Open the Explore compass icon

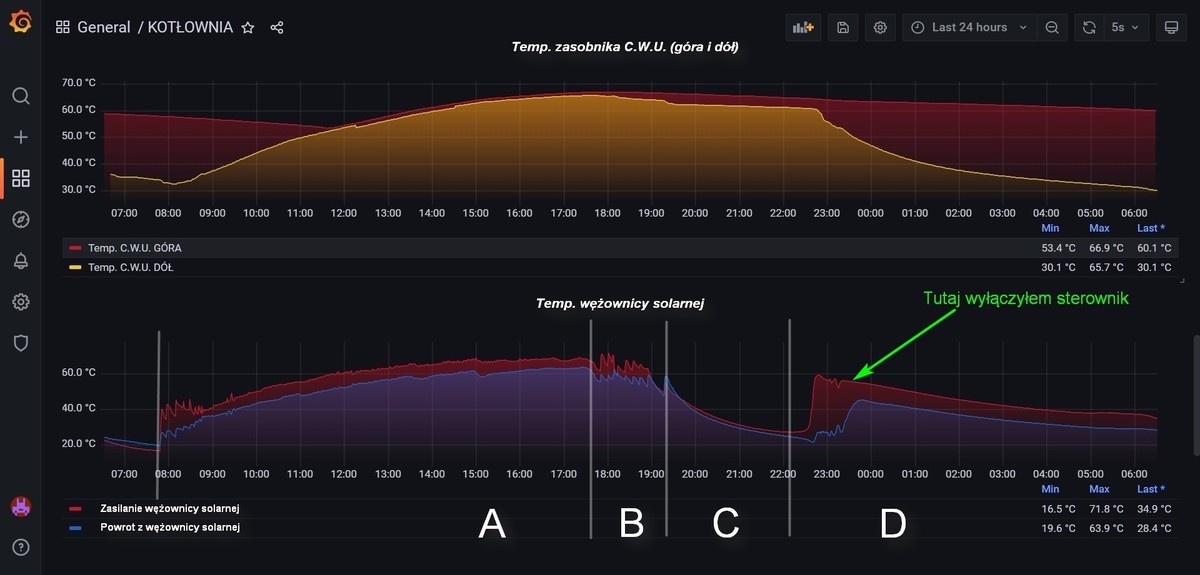(21, 219)
